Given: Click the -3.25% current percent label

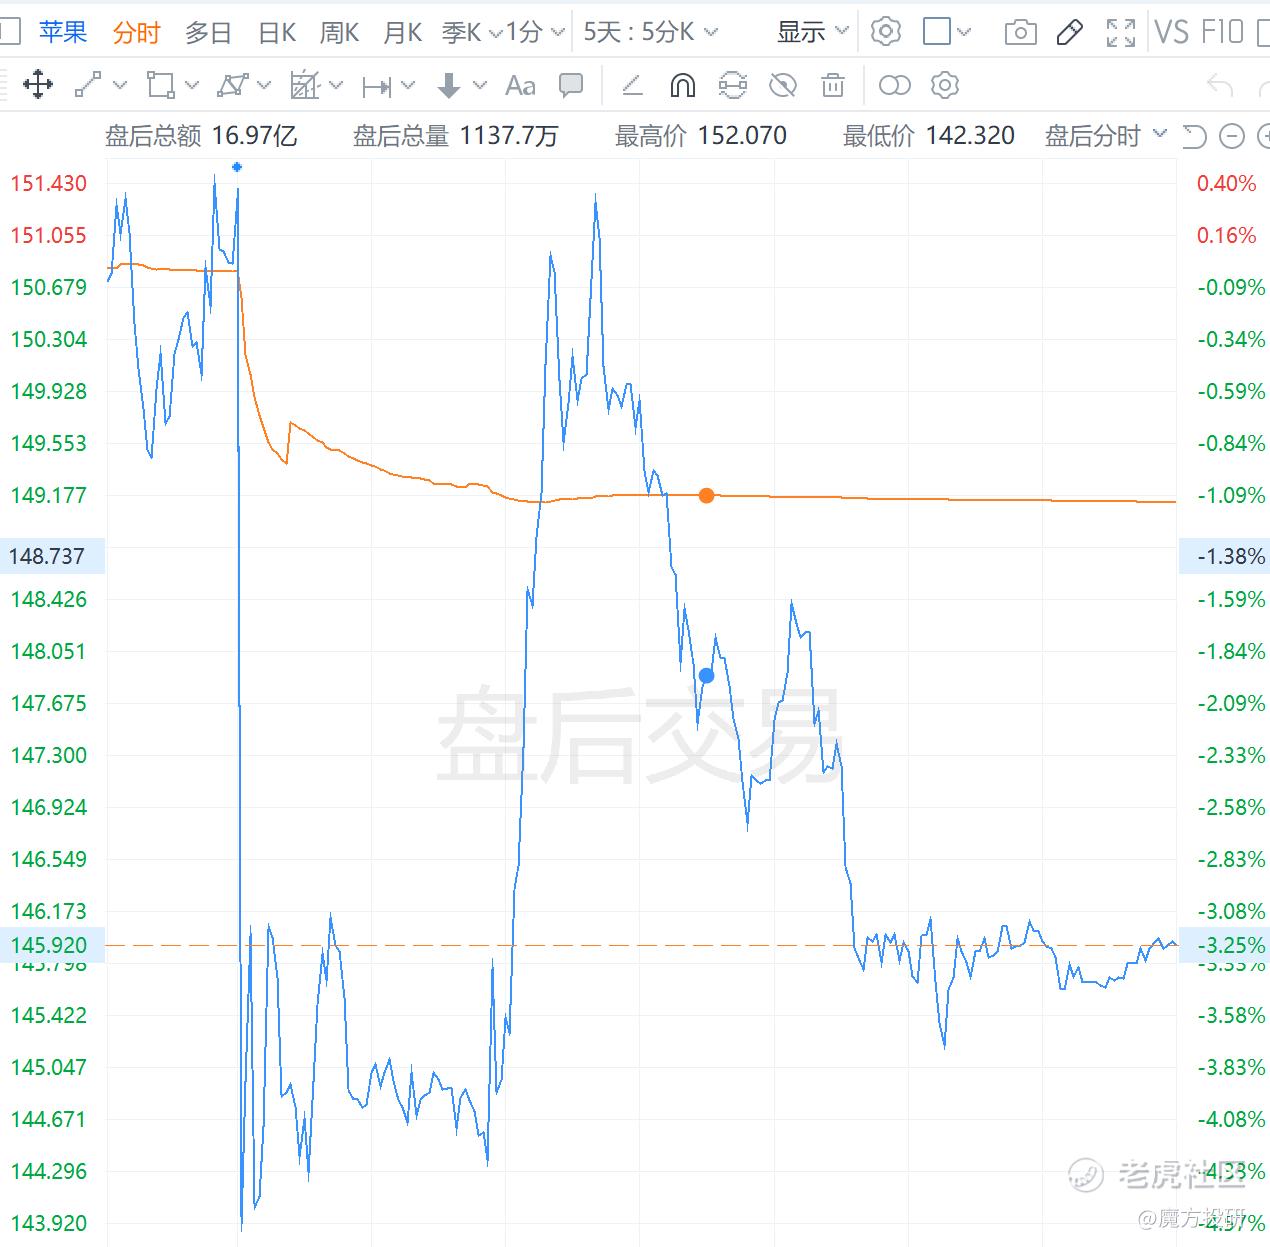Looking at the screenshot, I should pyautogui.click(x=1225, y=945).
